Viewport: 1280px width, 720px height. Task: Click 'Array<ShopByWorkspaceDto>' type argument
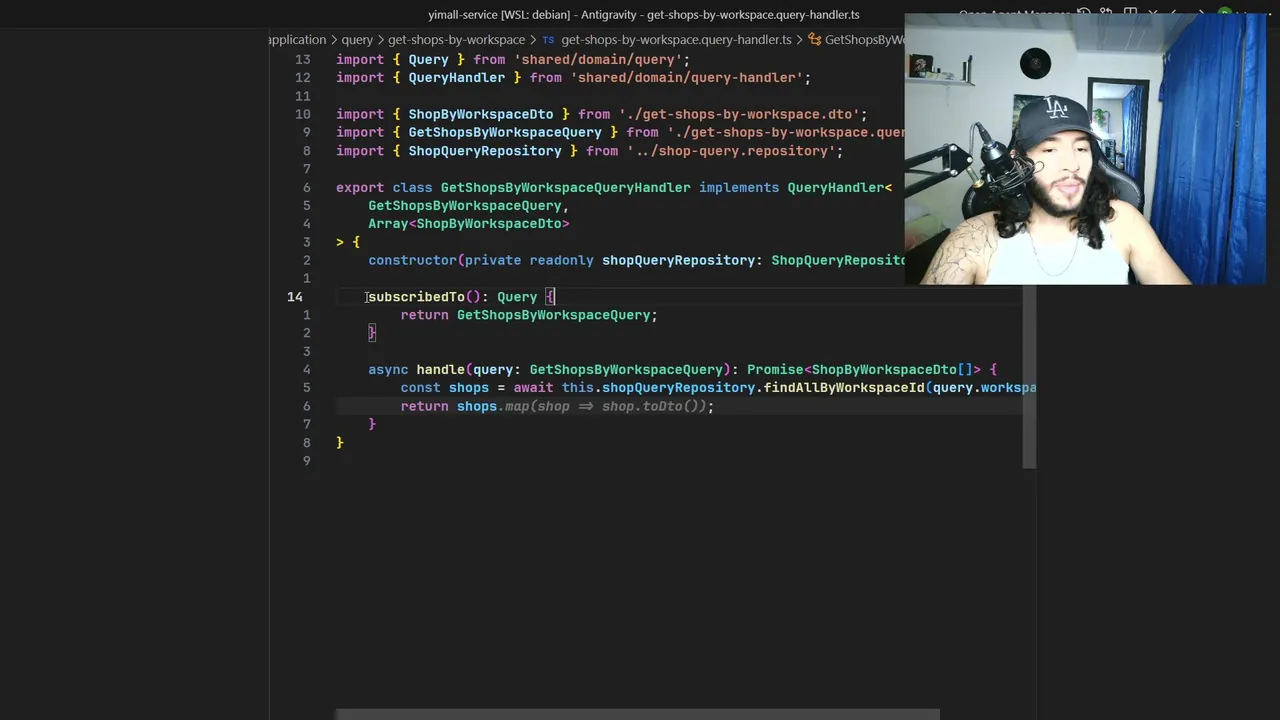[x=469, y=224]
